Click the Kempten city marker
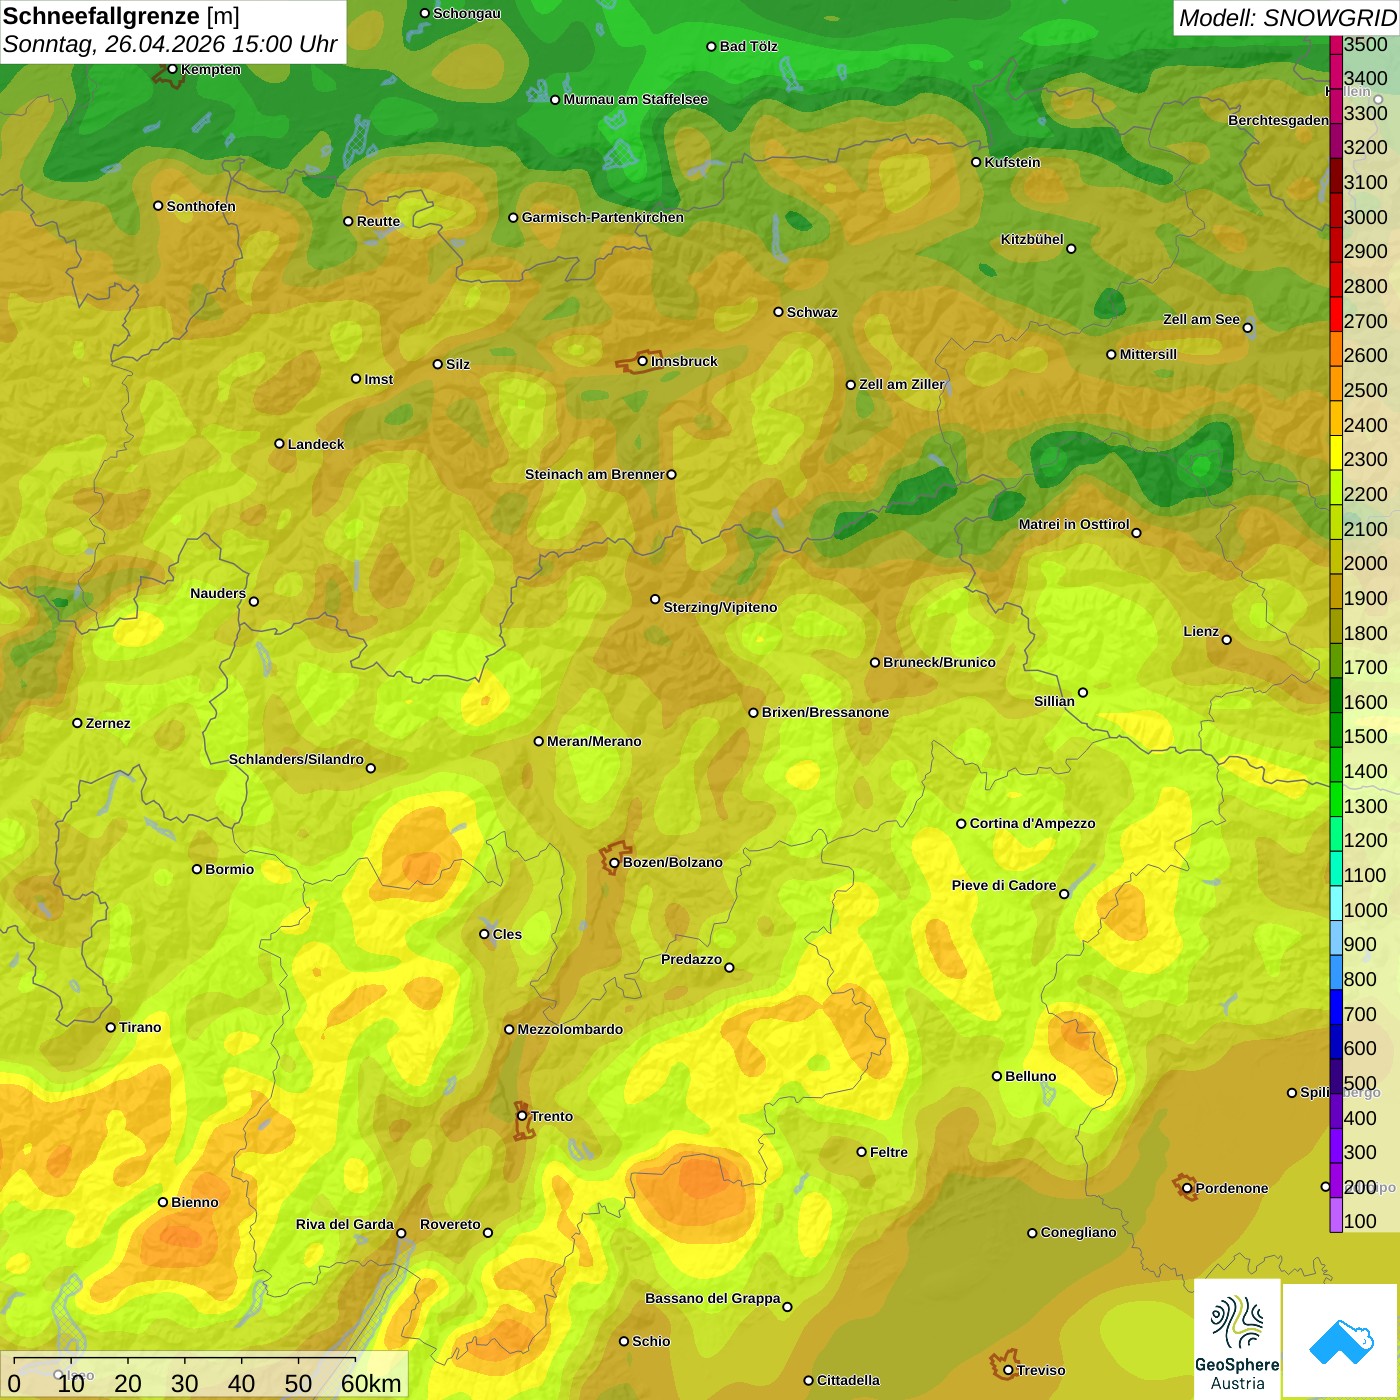Screen dimensions: 1400x1400 click(172, 69)
